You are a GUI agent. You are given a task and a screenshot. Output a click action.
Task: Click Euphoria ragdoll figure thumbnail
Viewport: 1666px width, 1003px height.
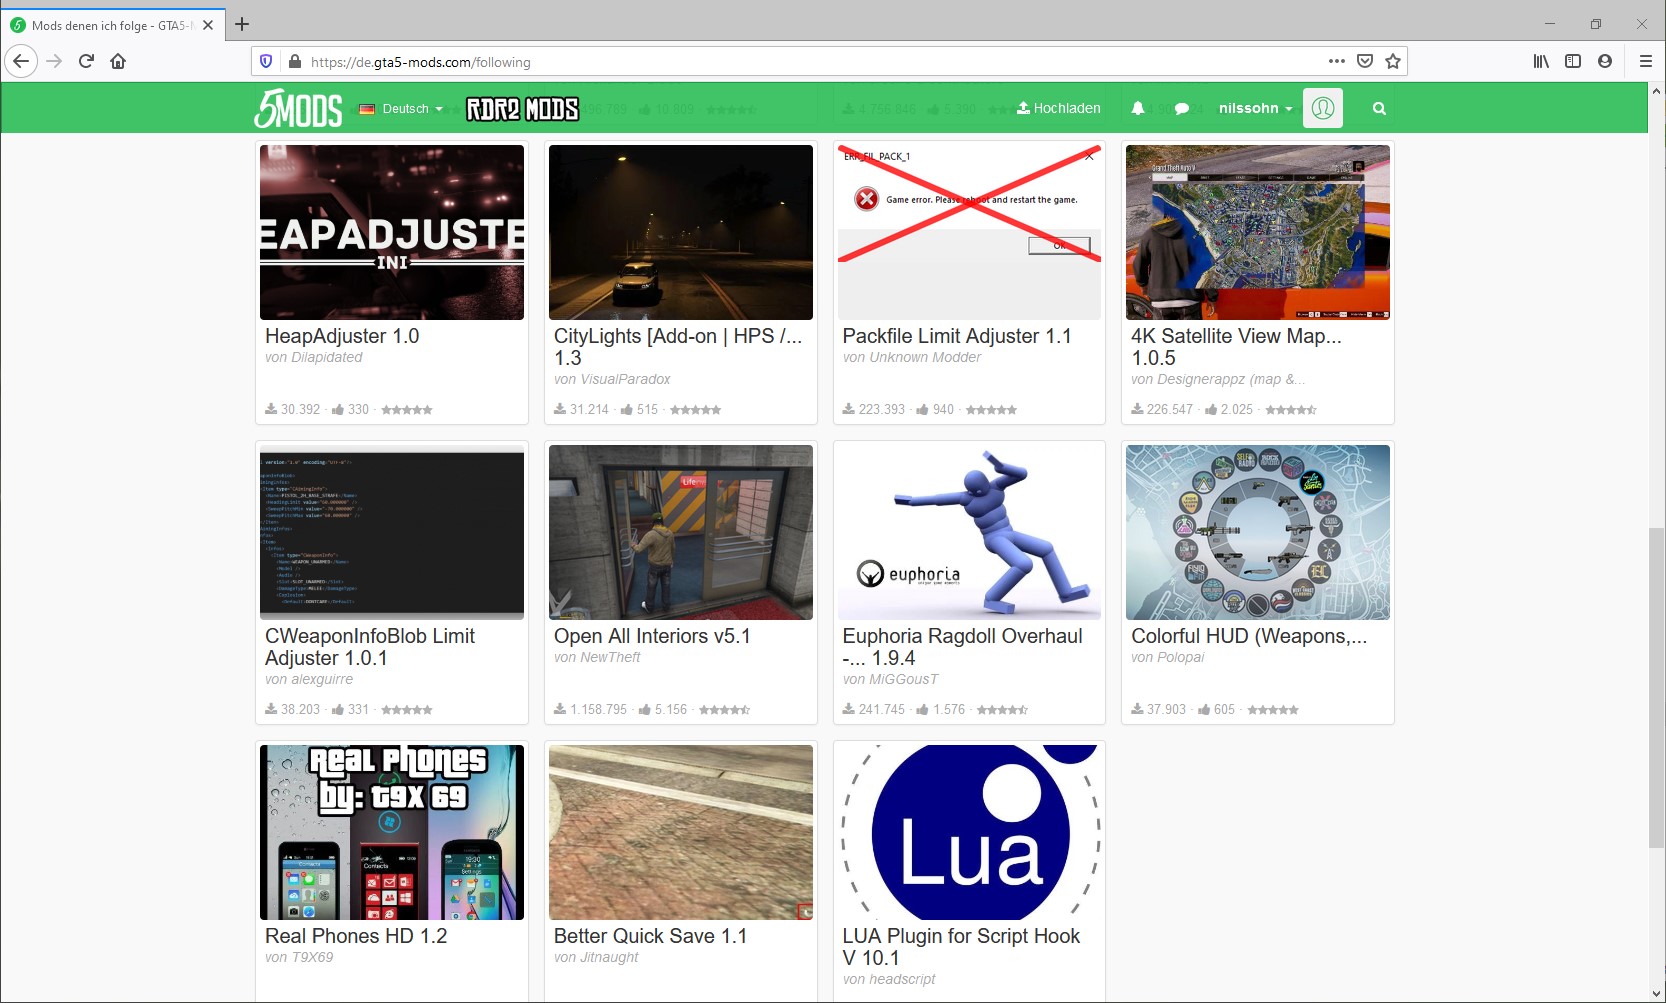pos(969,532)
